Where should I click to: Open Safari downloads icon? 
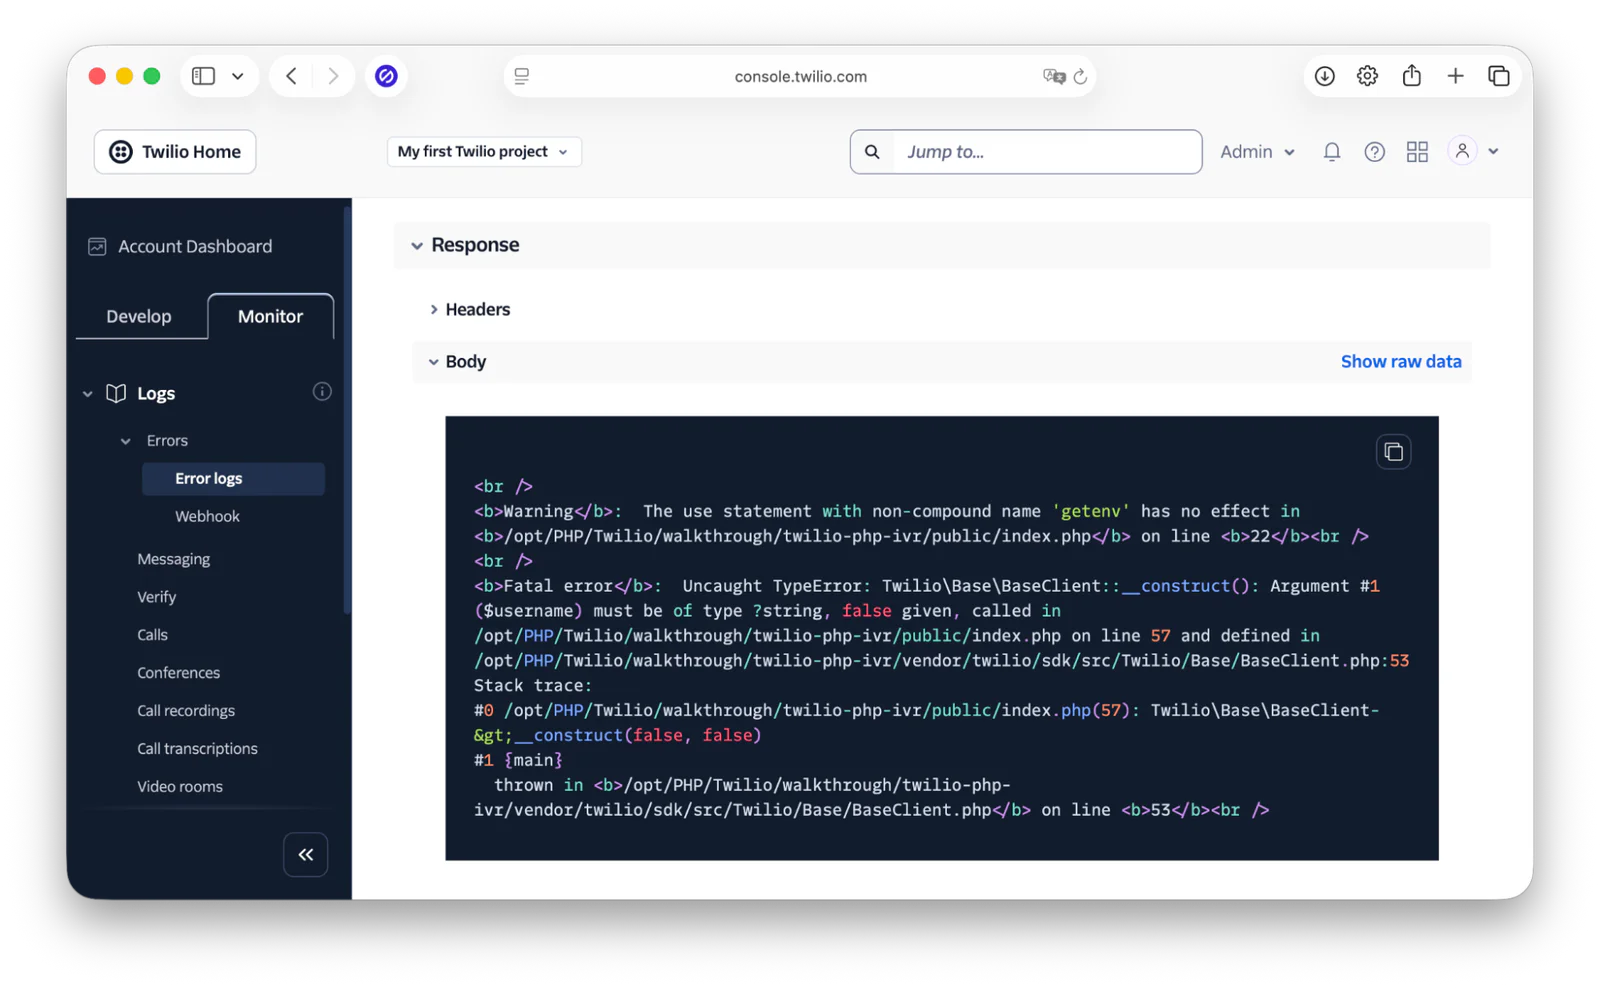tap(1324, 75)
